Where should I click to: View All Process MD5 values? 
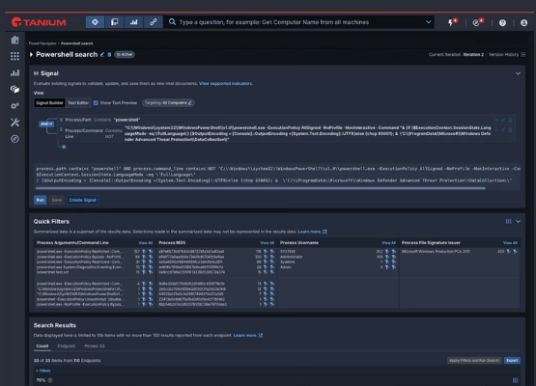267,243
